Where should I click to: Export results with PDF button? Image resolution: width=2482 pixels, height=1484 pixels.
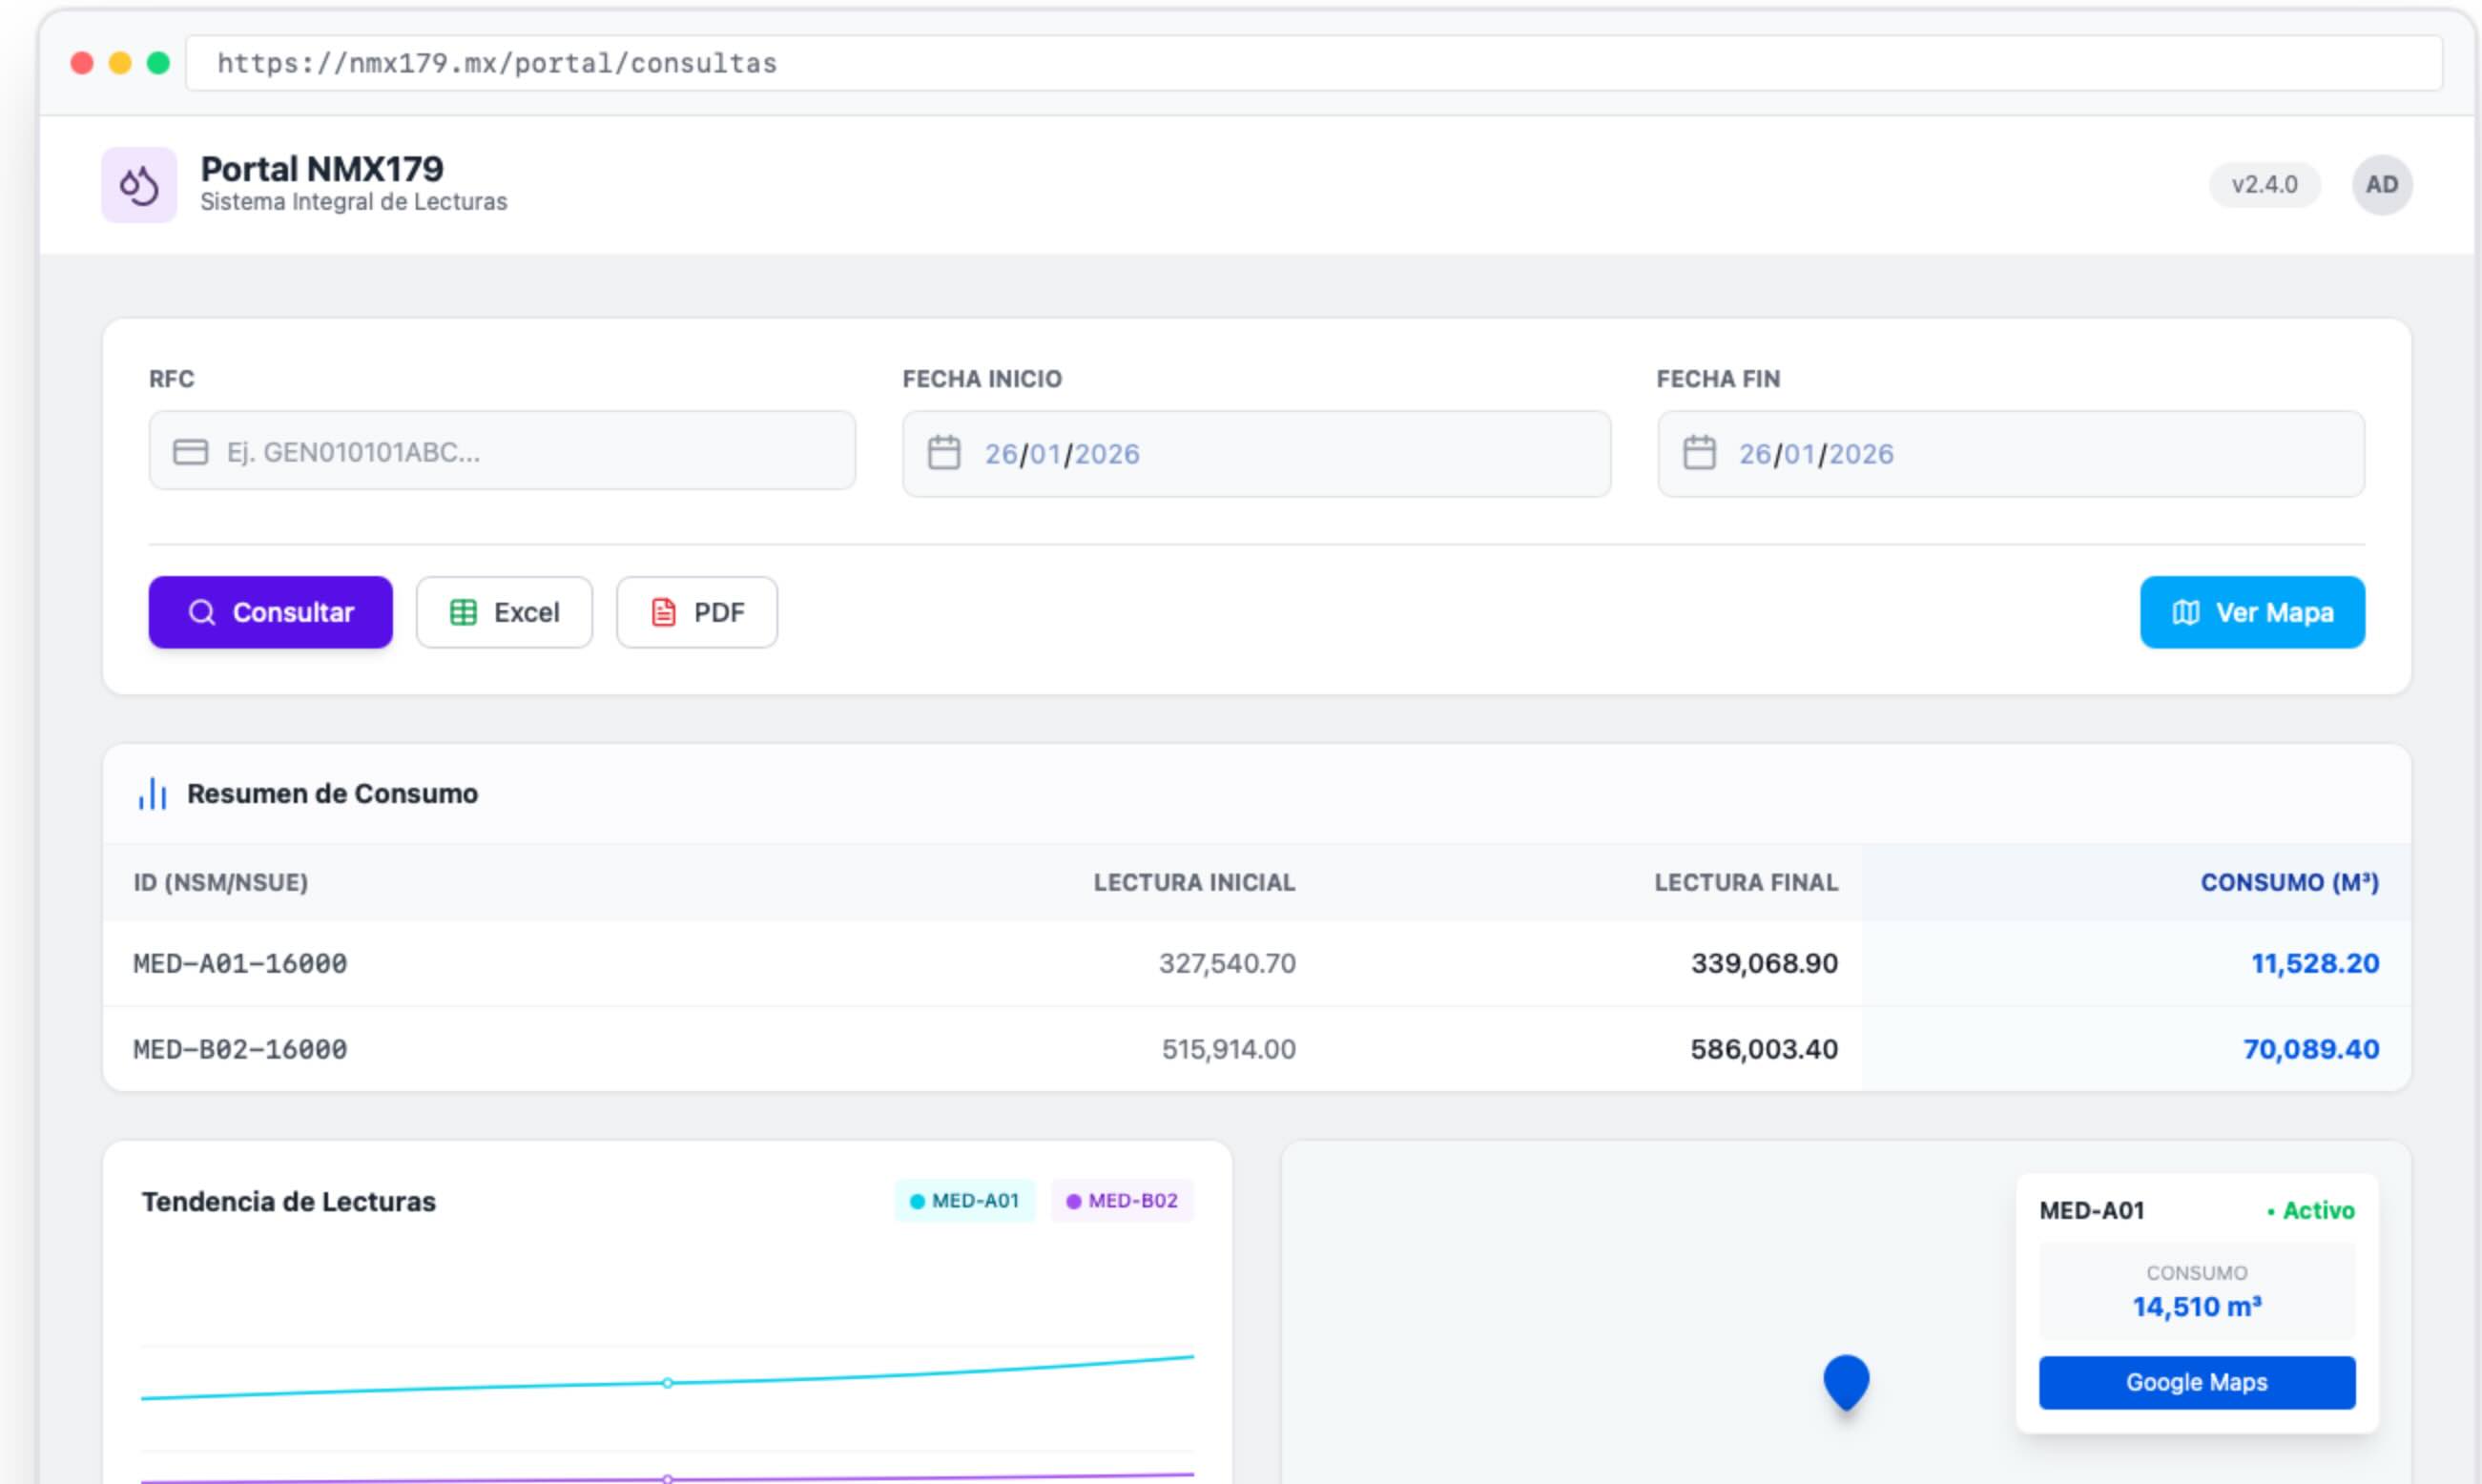[x=696, y=612]
